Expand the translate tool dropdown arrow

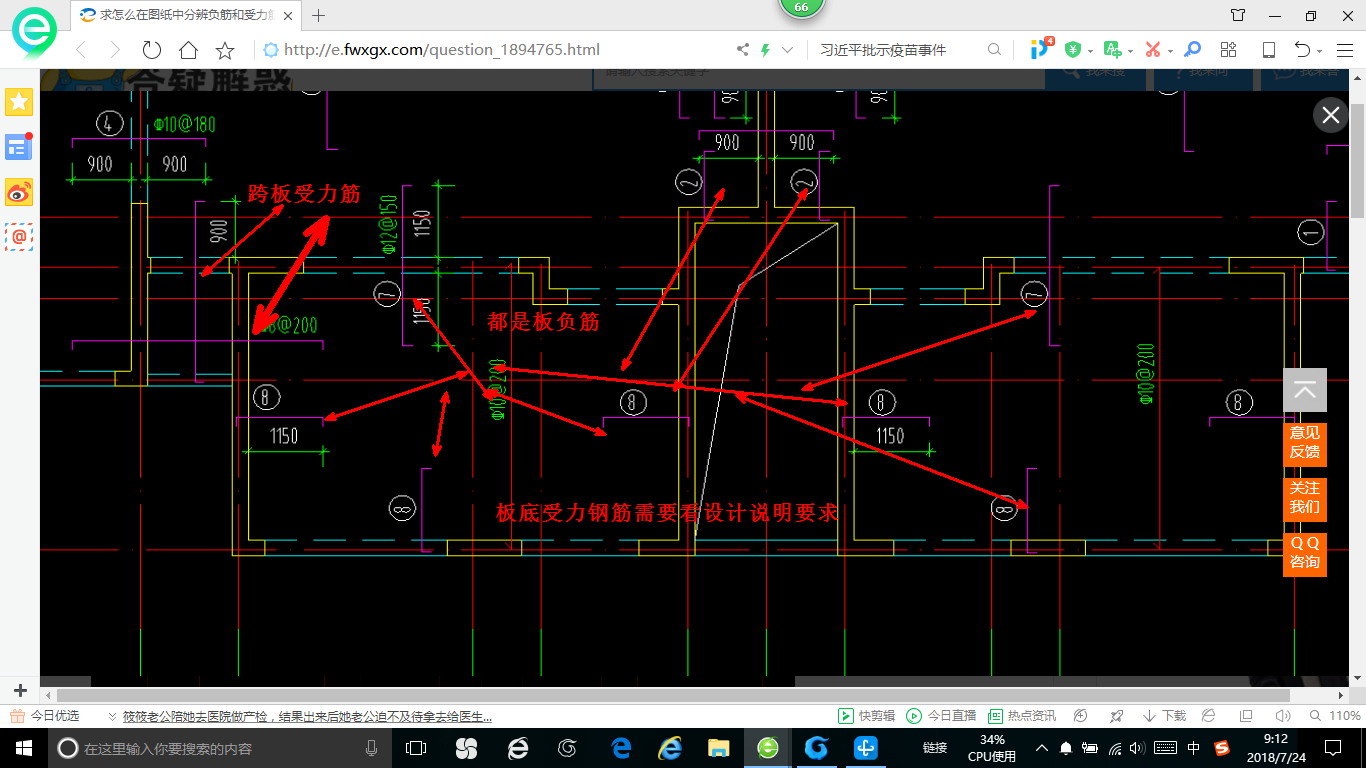pyautogui.click(x=1130, y=51)
